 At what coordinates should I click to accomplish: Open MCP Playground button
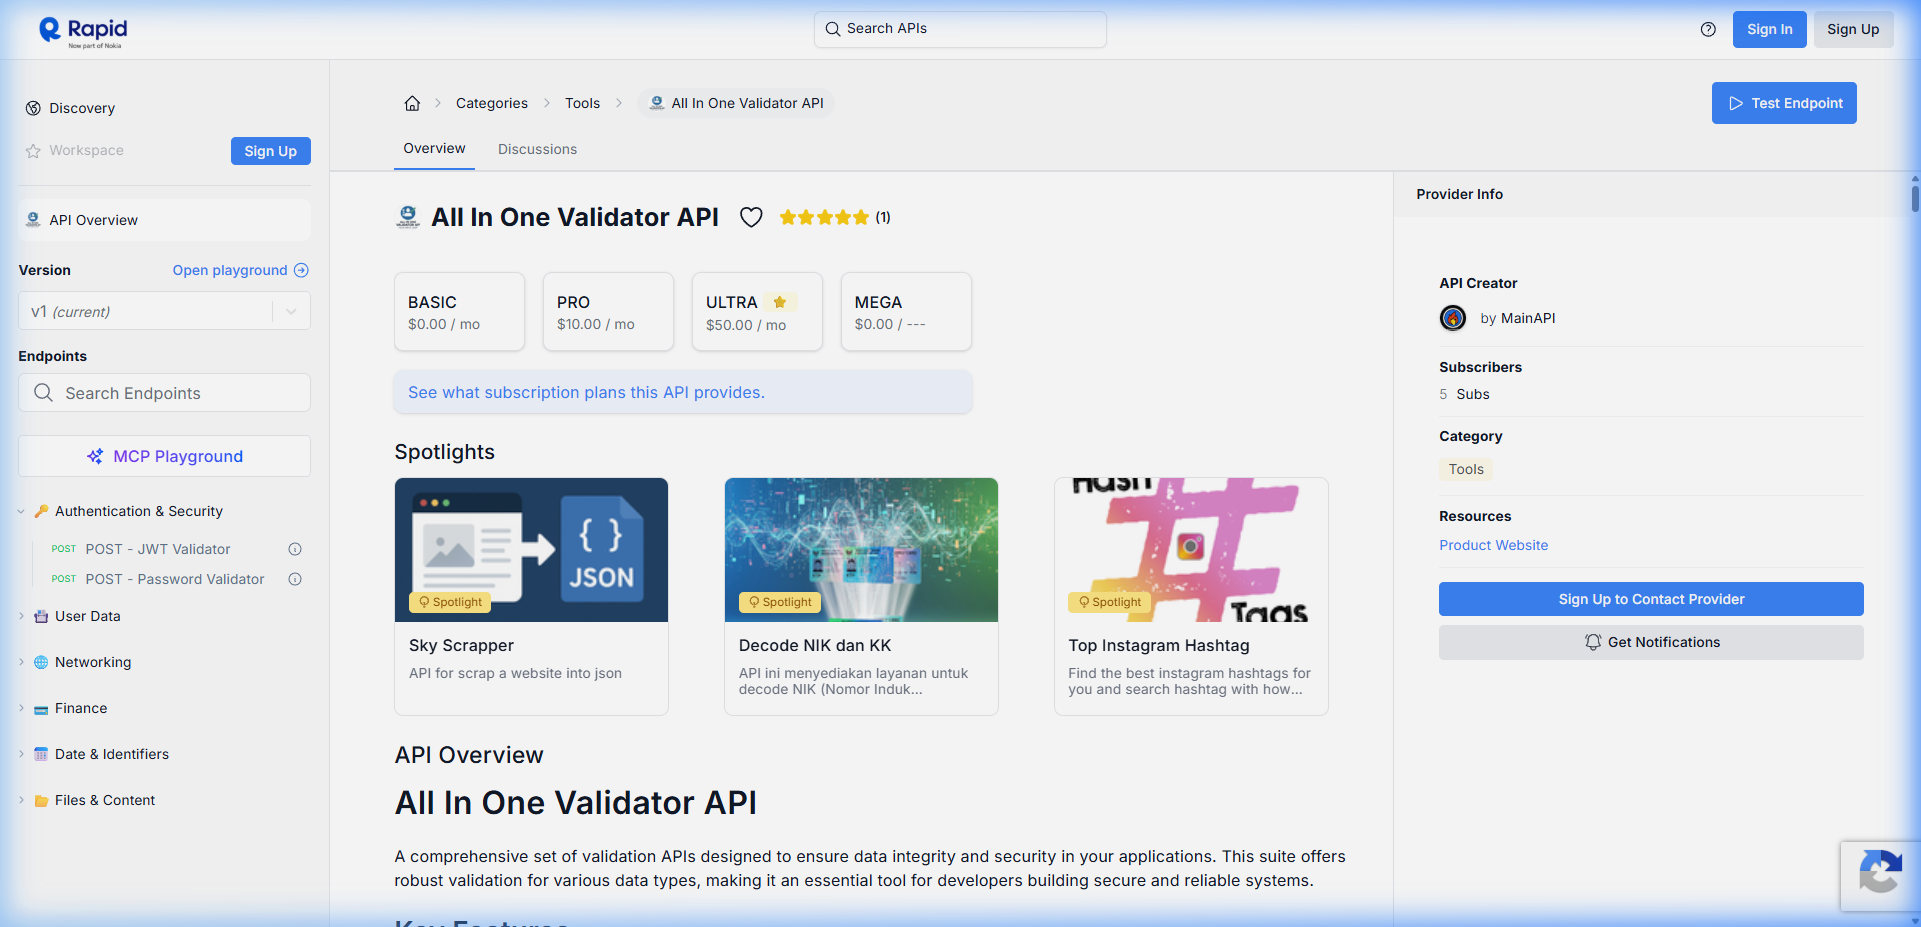(164, 456)
